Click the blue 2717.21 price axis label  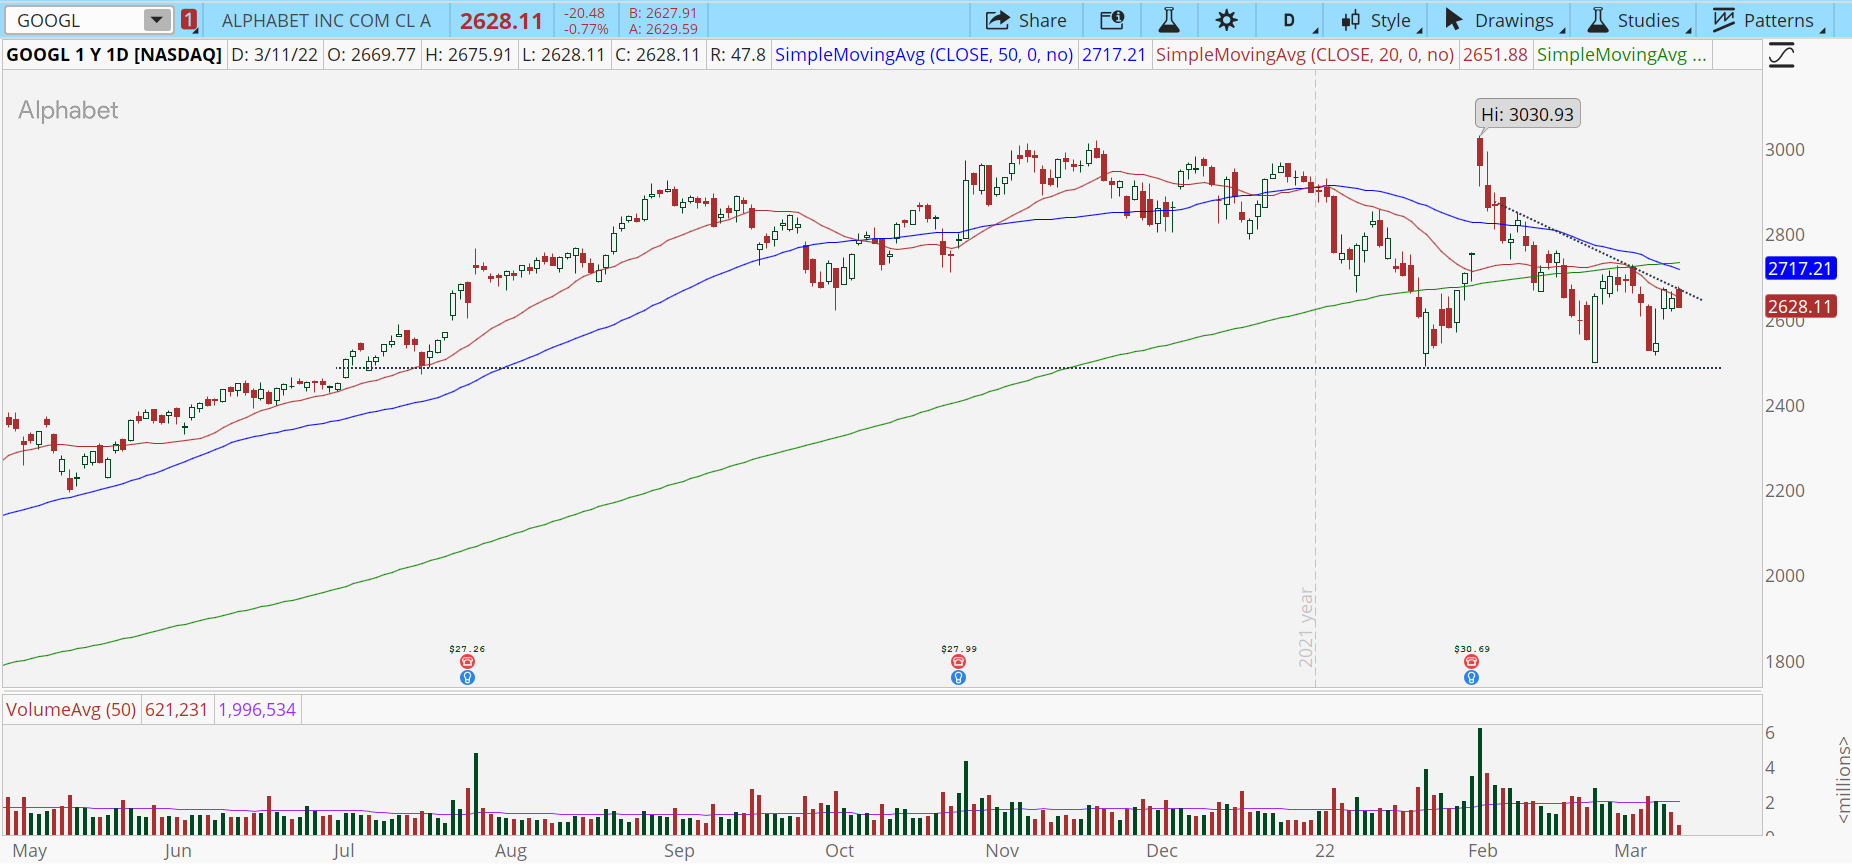coord(1799,268)
